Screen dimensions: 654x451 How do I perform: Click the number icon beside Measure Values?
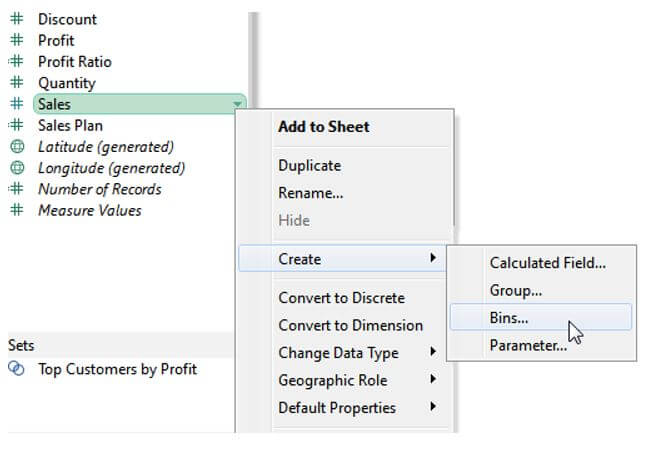[16, 210]
